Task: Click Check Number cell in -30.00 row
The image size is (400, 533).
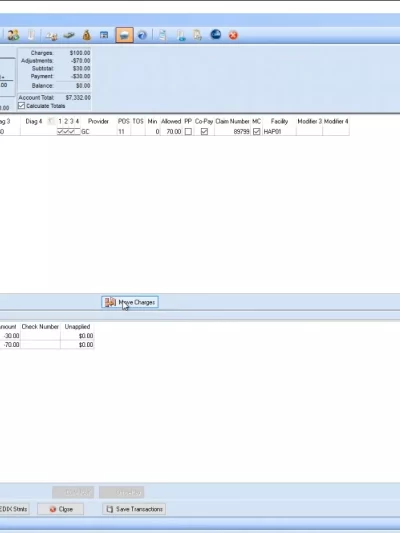Action: coord(40,336)
